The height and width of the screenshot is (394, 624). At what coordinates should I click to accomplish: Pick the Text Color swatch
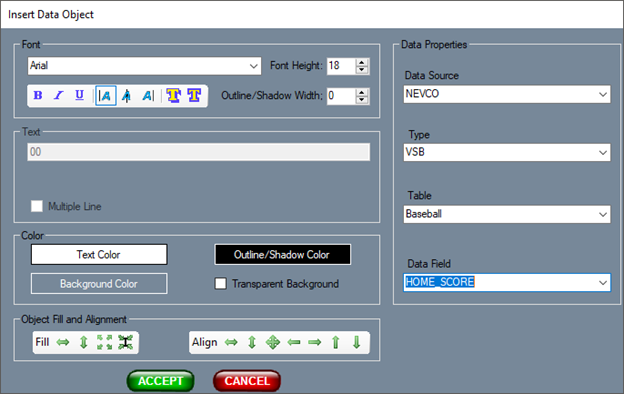click(x=99, y=255)
